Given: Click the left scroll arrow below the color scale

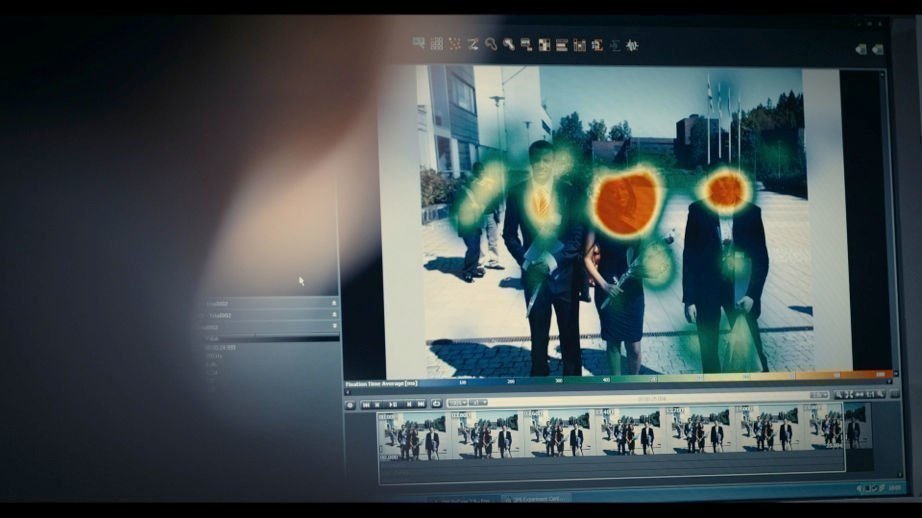Looking at the screenshot, I should click(x=348, y=392).
